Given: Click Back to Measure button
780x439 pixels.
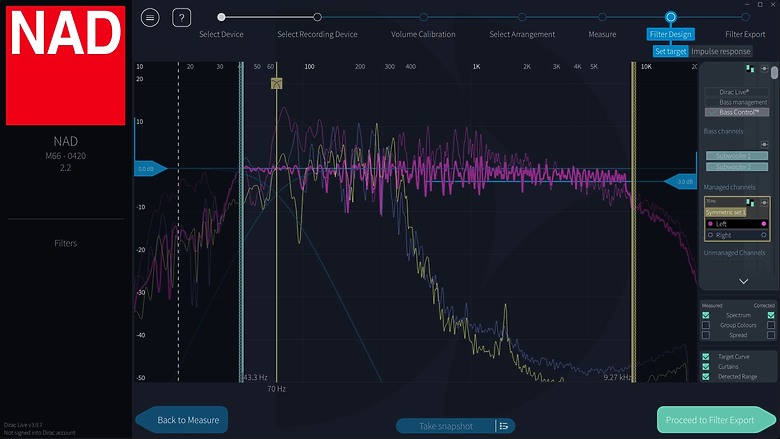Looking at the screenshot, I should tap(182, 420).
